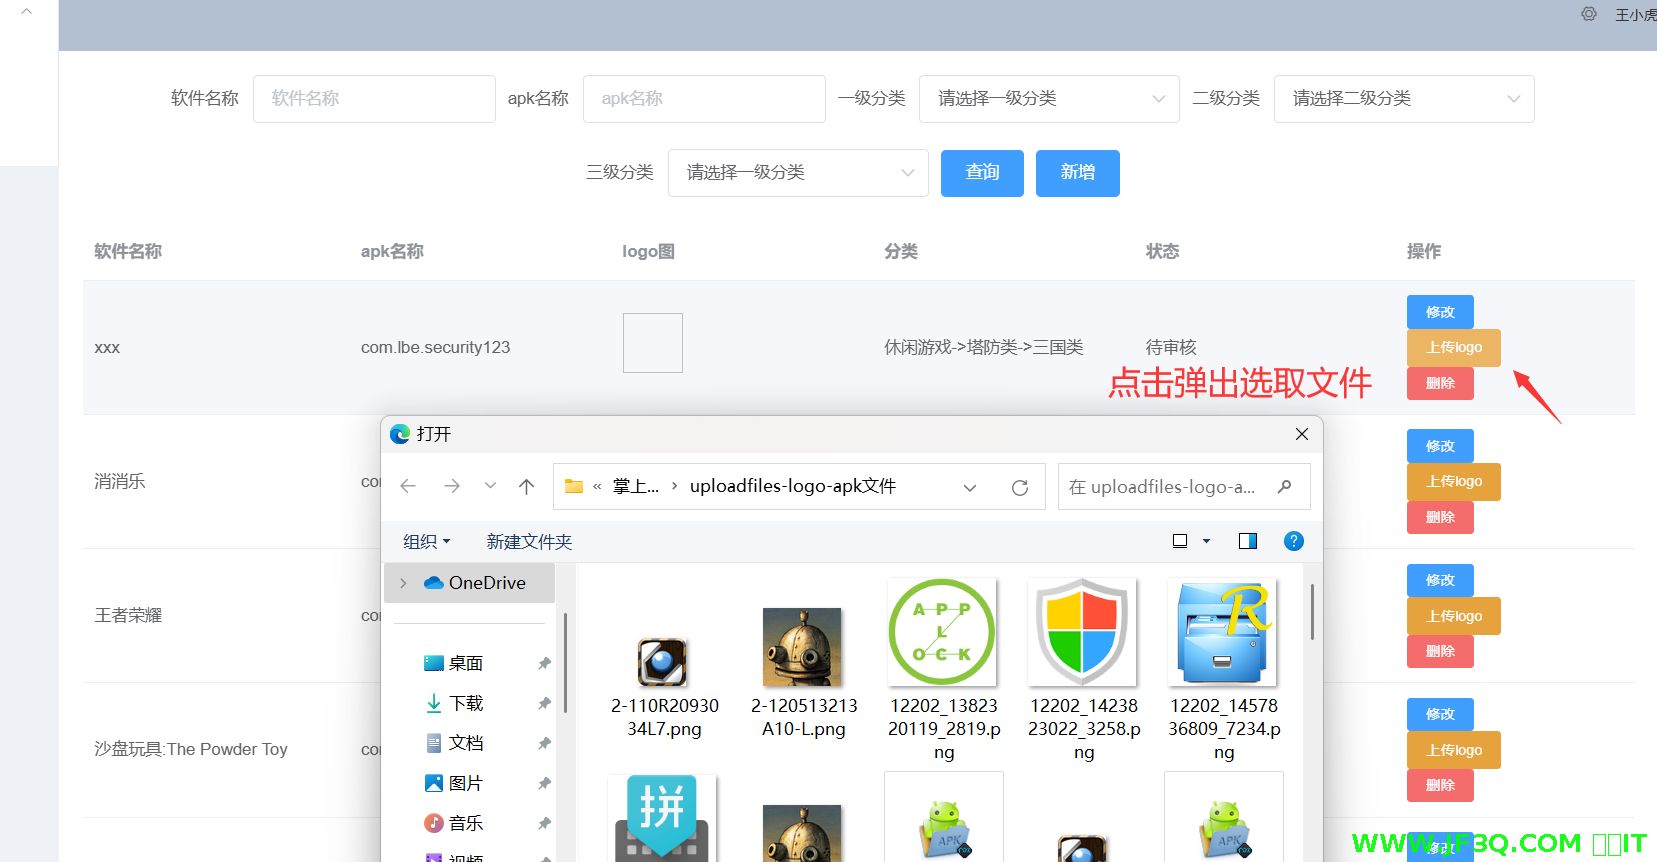Expand the OneDrive tree node chevron
1657x862 pixels.
click(403, 583)
